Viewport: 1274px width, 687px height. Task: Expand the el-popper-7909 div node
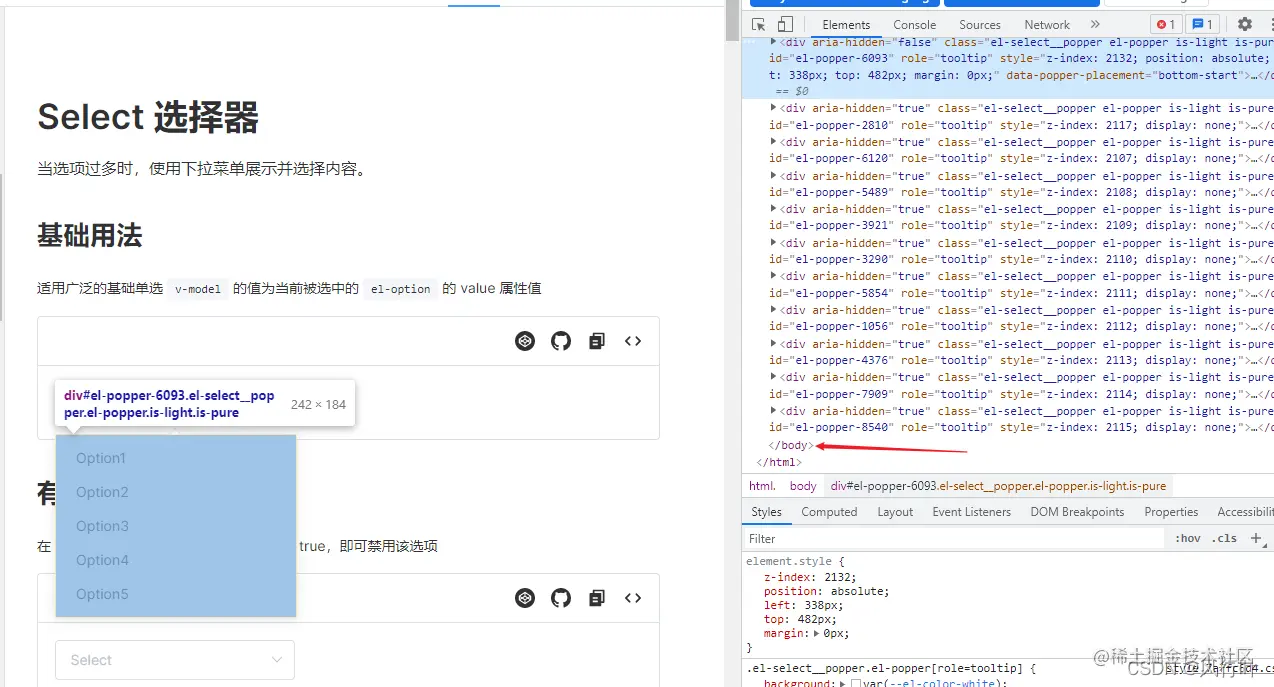pyautogui.click(x=773, y=377)
